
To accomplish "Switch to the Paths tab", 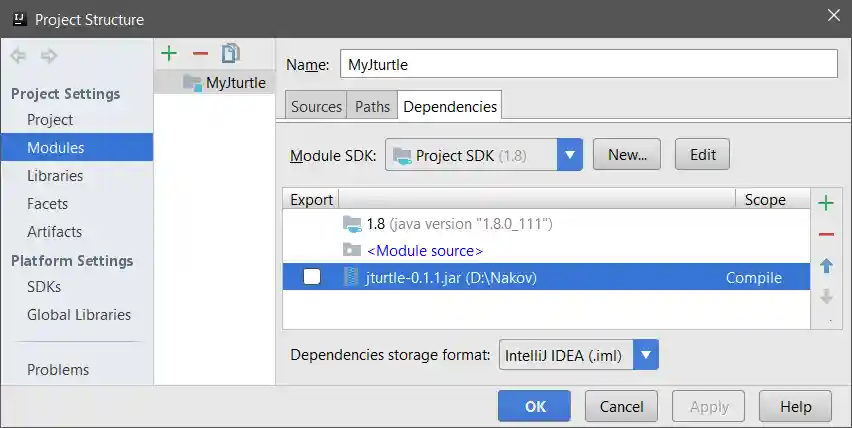I will pyautogui.click(x=372, y=106).
